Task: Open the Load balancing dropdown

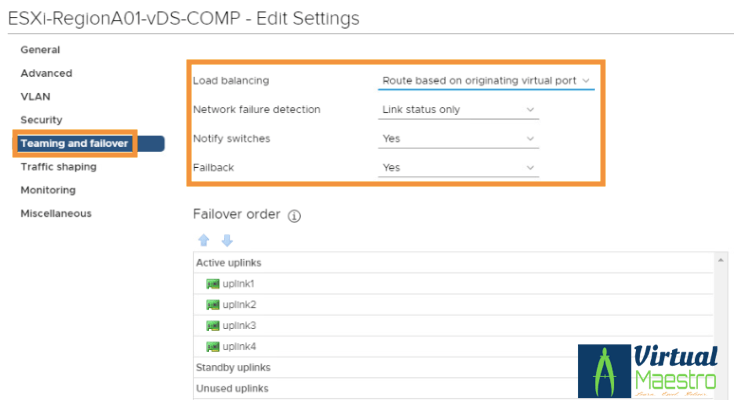Action: point(486,80)
